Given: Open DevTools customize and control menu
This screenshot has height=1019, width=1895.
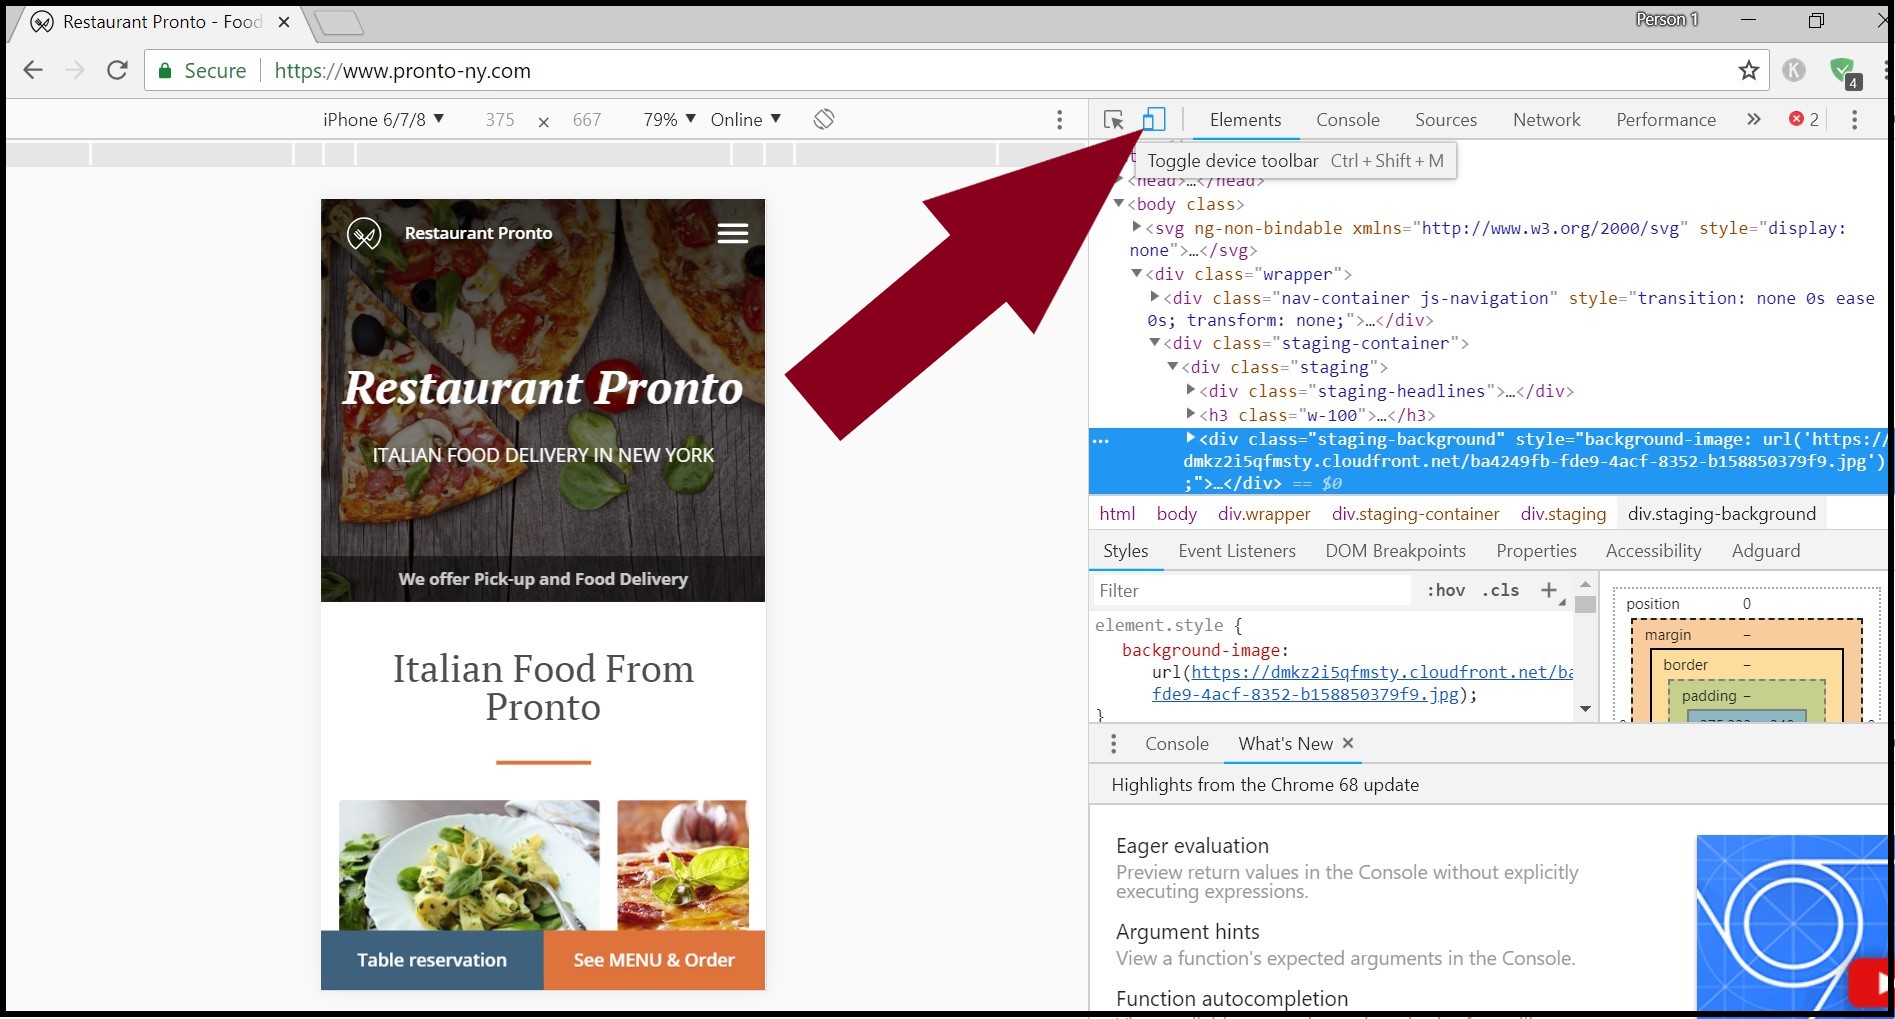Looking at the screenshot, I should (1854, 120).
